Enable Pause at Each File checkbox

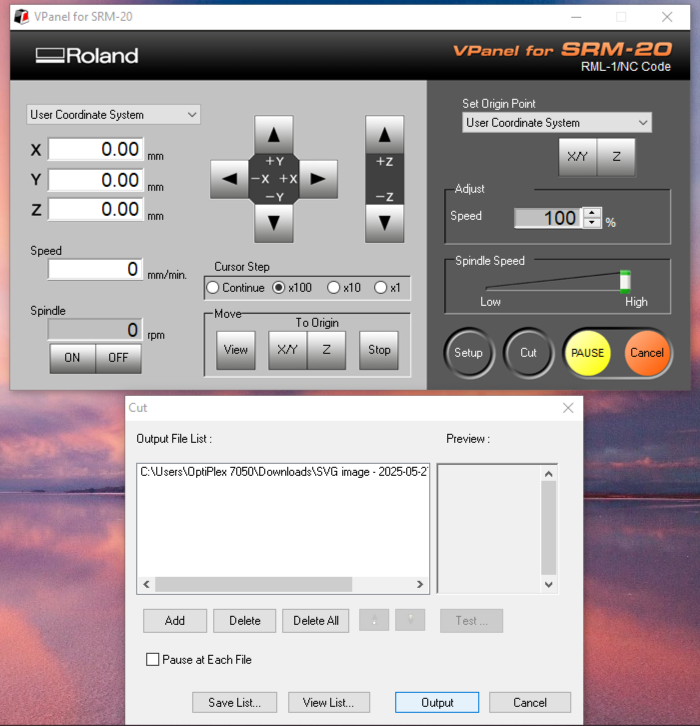(152, 659)
